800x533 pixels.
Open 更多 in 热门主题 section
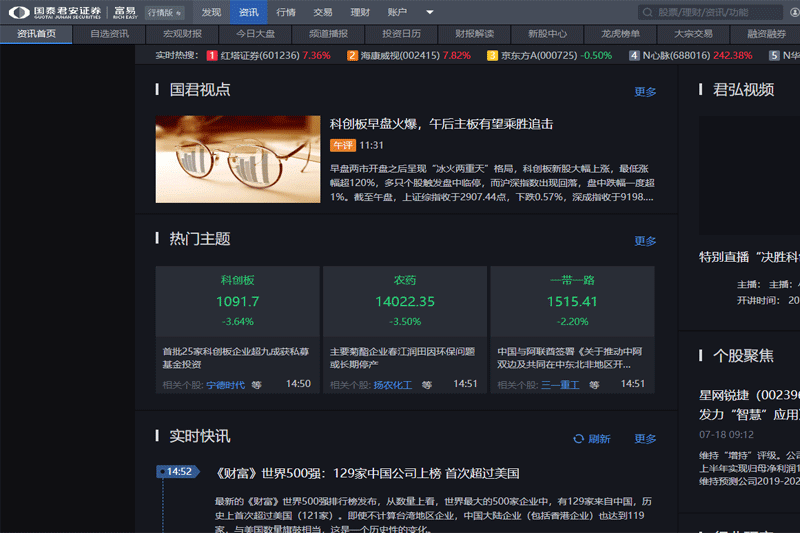pos(645,241)
